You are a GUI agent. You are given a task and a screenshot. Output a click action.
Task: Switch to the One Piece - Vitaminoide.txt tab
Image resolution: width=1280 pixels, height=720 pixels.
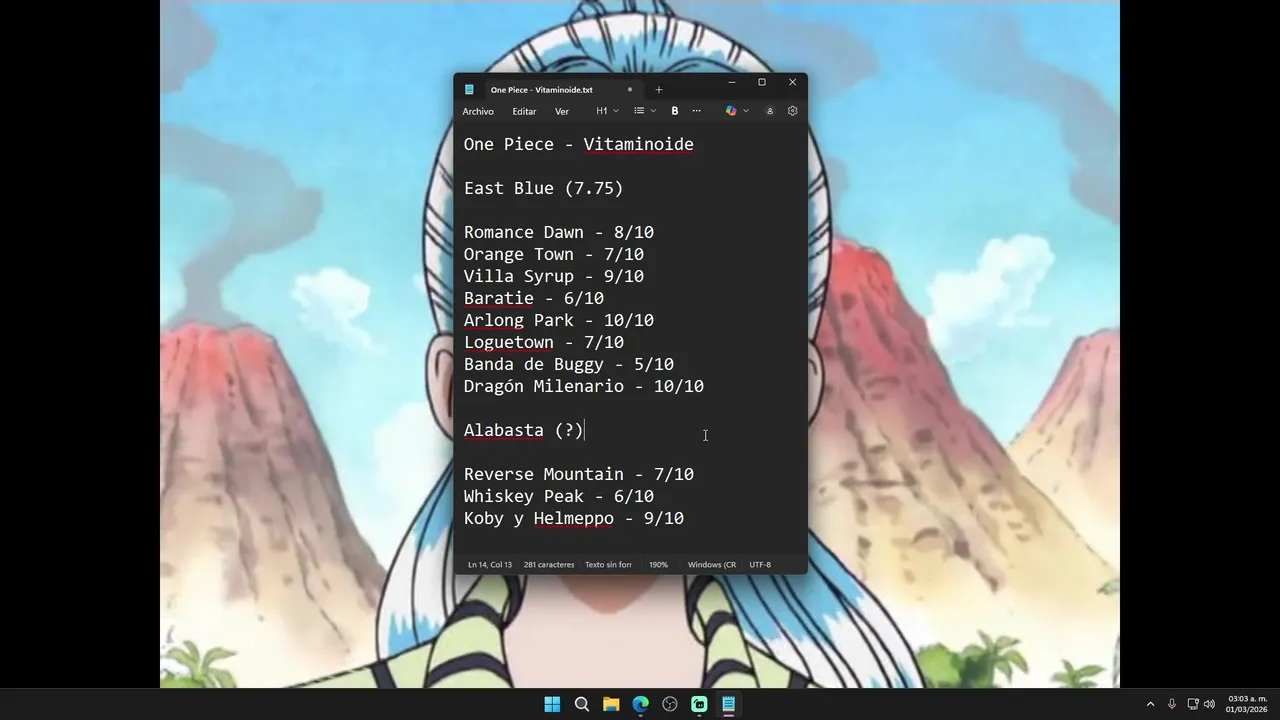pyautogui.click(x=541, y=90)
